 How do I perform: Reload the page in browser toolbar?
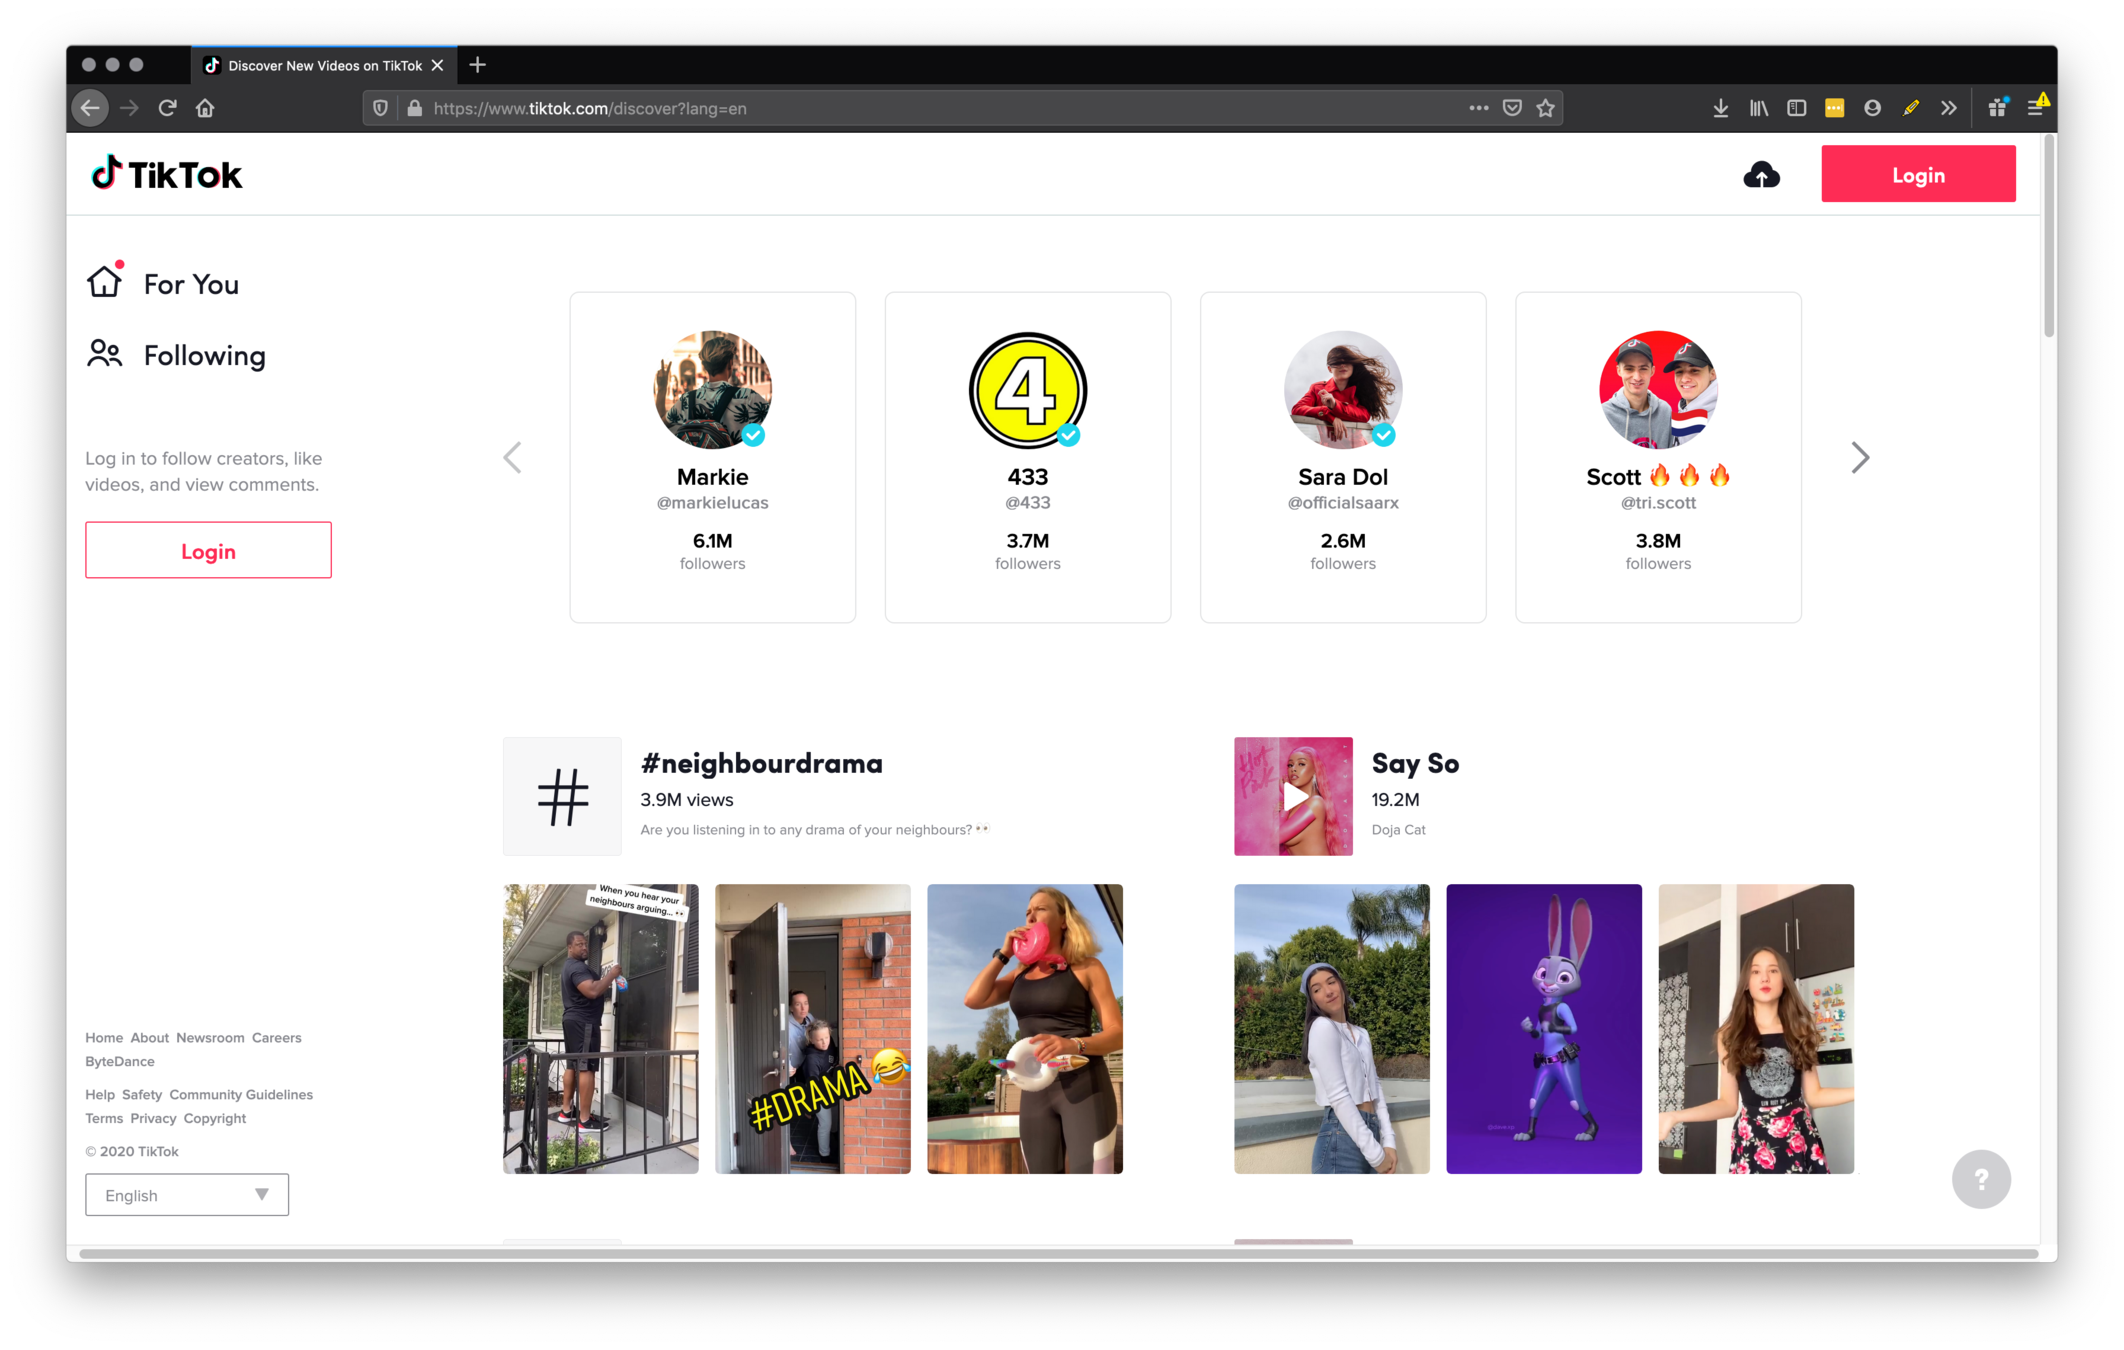tap(167, 108)
